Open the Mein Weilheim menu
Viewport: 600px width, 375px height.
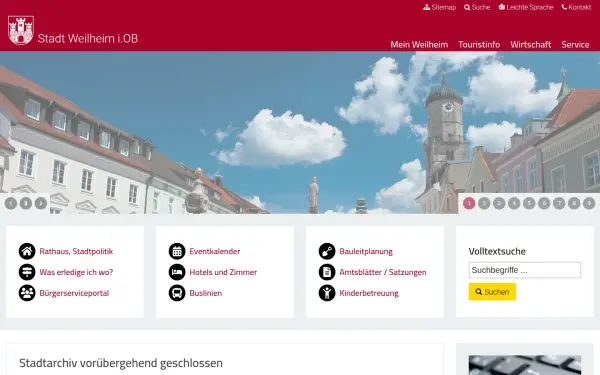tap(419, 45)
